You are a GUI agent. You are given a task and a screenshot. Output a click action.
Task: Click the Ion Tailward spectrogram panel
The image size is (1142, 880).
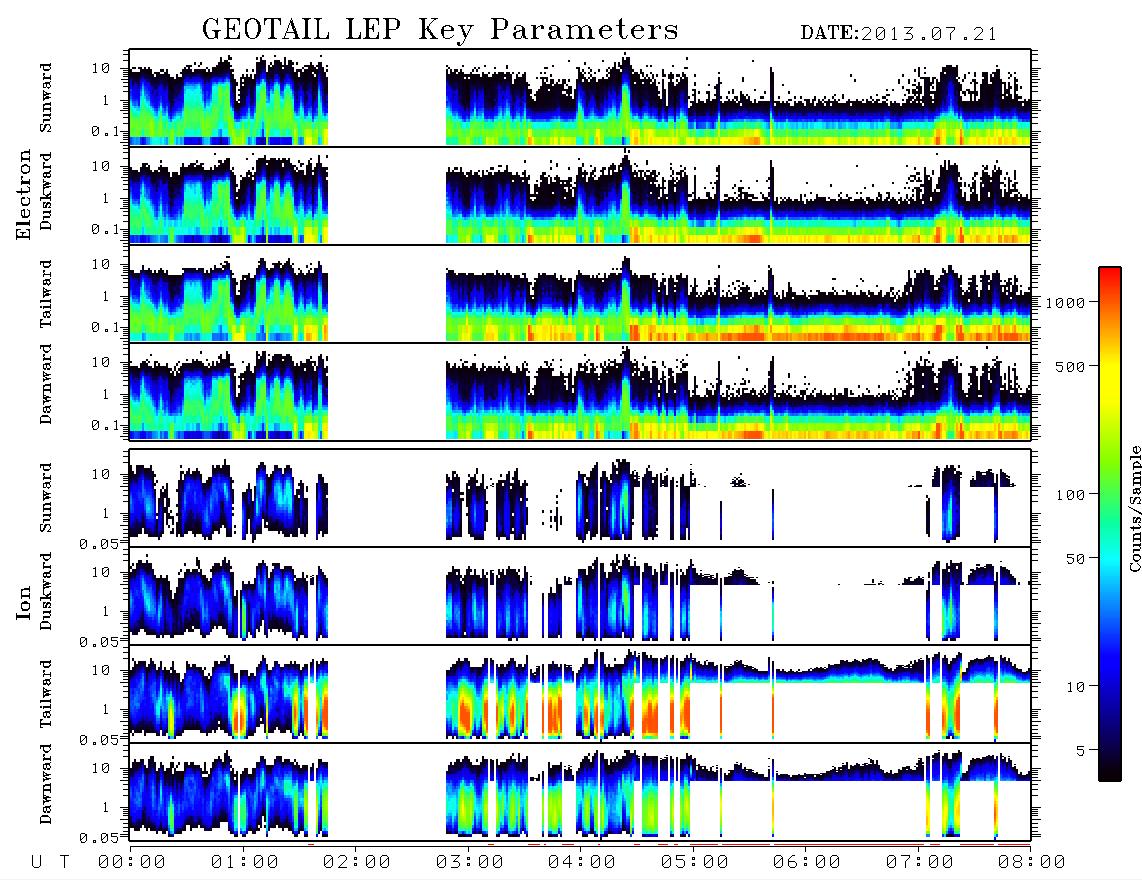(x=580, y=694)
